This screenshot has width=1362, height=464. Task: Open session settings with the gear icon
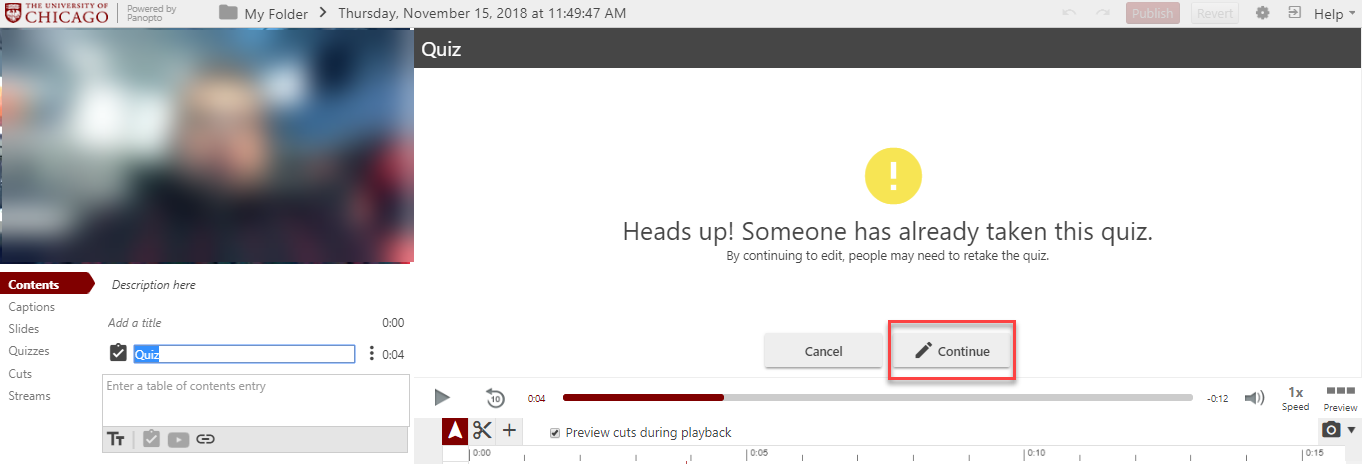[1262, 14]
